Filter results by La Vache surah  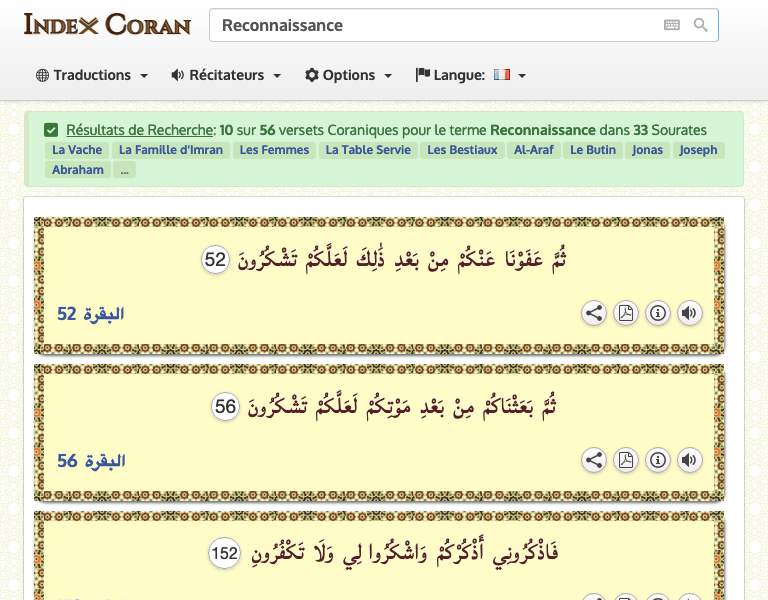coord(76,150)
